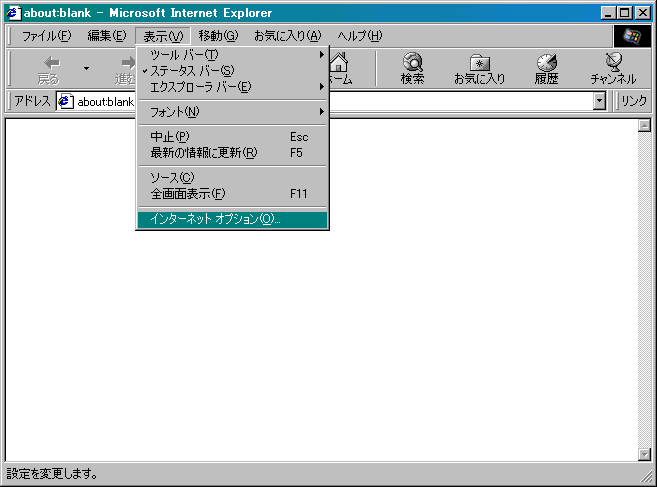Image resolution: width=657 pixels, height=487 pixels.
Task: Click the IE icon in title bar
Action: point(13,13)
